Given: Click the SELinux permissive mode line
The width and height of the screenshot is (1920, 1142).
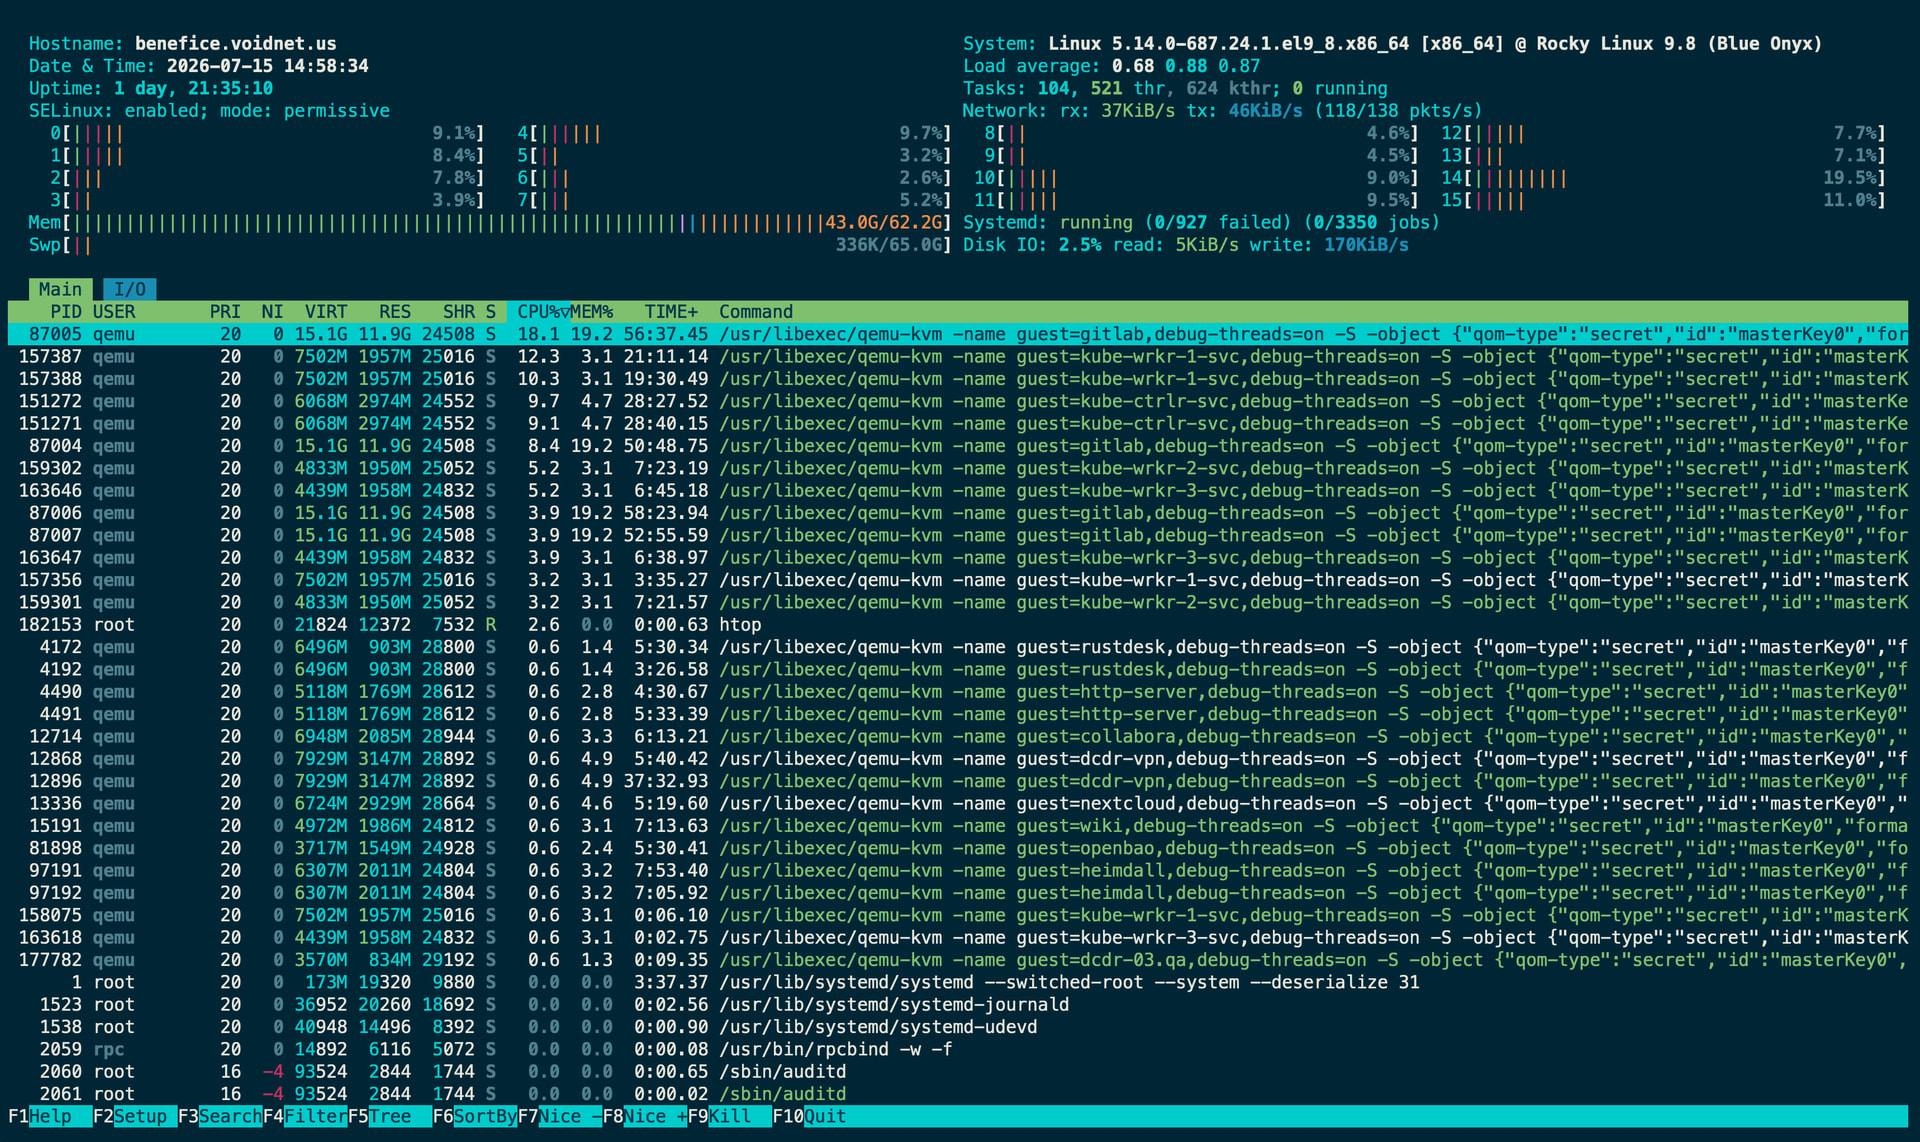Looking at the screenshot, I should coord(209,111).
